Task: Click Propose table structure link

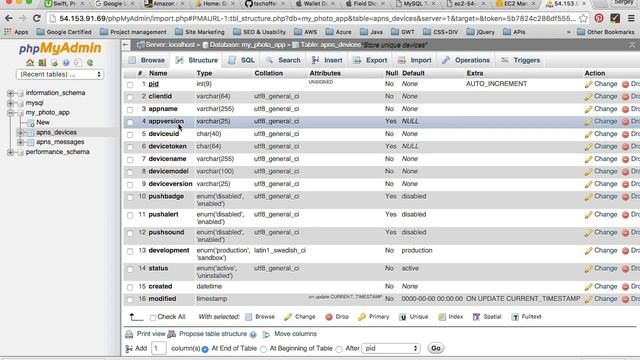Action: point(213,334)
